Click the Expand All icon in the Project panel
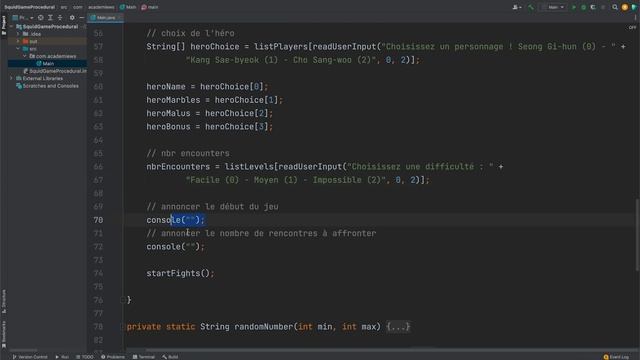The image size is (640, 360). tap(50, 18)
